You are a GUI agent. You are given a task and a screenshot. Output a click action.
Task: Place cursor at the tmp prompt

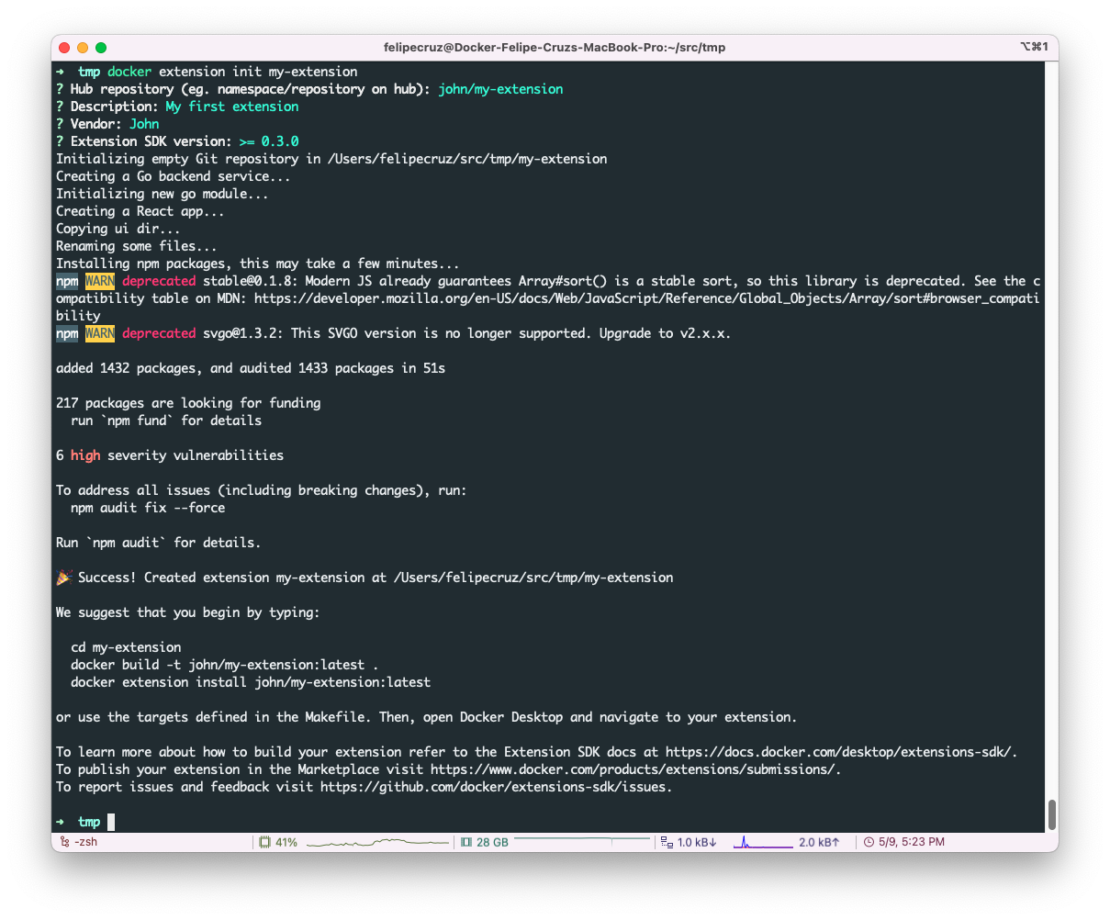110,821
